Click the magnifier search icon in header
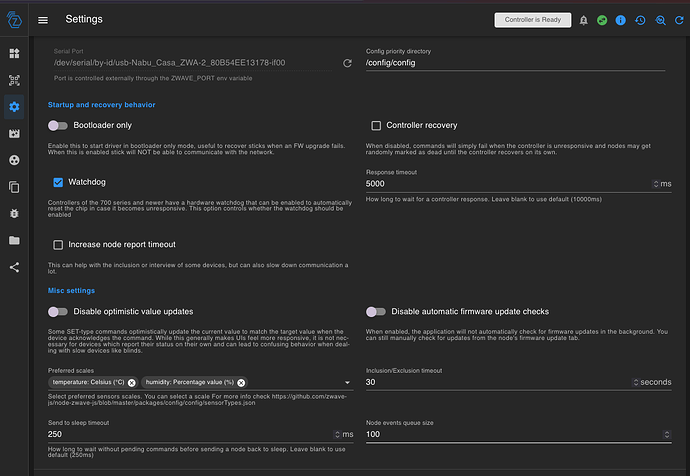Image resolution: width=690 pixels, height=476 pixels. coord(660,20)
